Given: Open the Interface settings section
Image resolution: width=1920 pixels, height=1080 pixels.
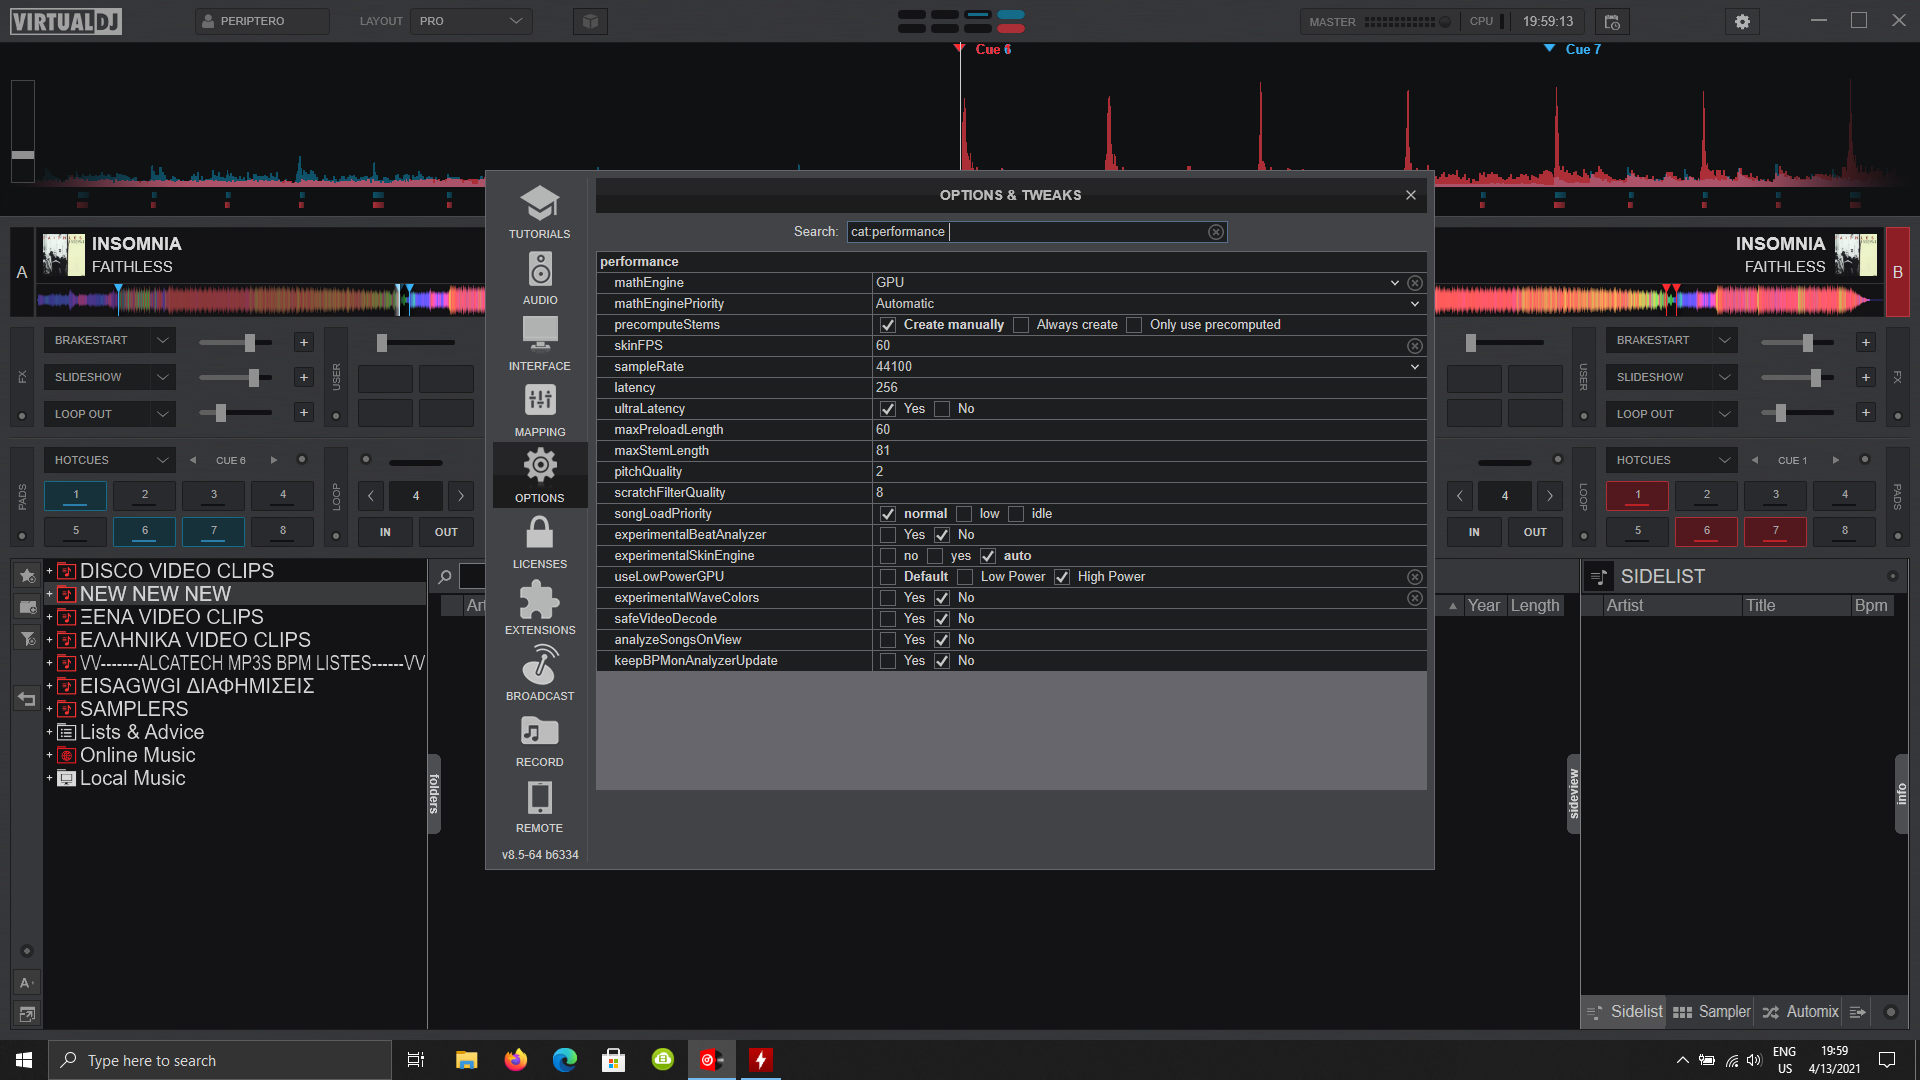Looking at the screenshot, I should 539,344.
